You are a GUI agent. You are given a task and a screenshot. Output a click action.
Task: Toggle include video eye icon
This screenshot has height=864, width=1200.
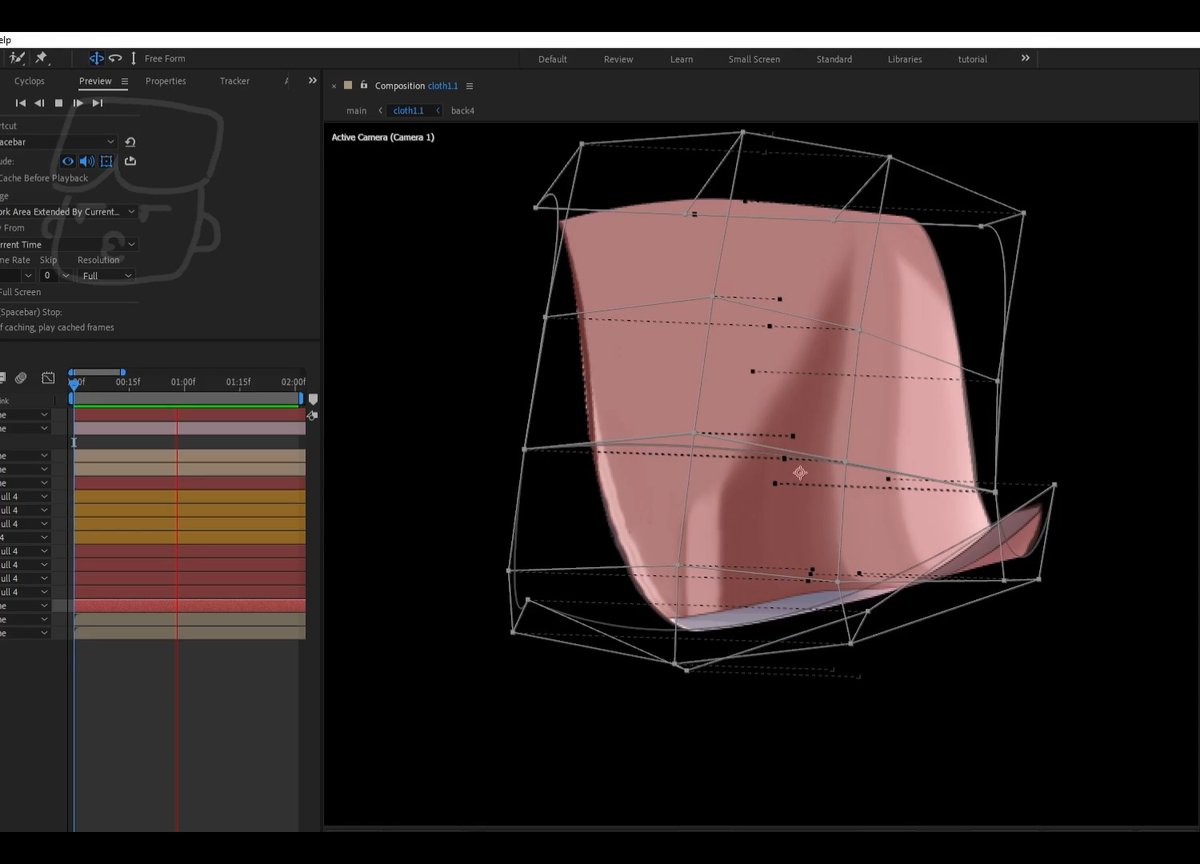point(68,161)
